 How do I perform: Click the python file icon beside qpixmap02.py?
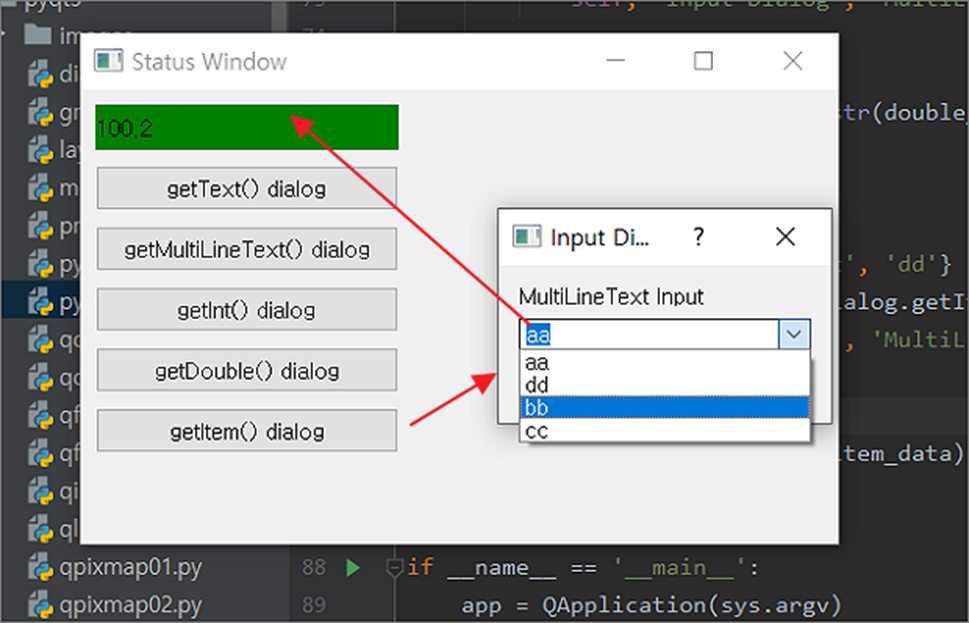pyautogui.click(x=41, y=606)
